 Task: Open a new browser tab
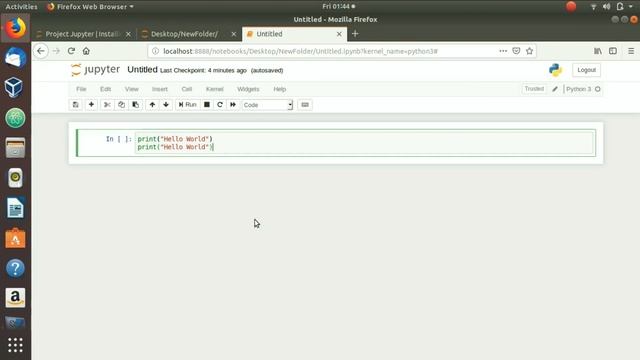point(355,34)
